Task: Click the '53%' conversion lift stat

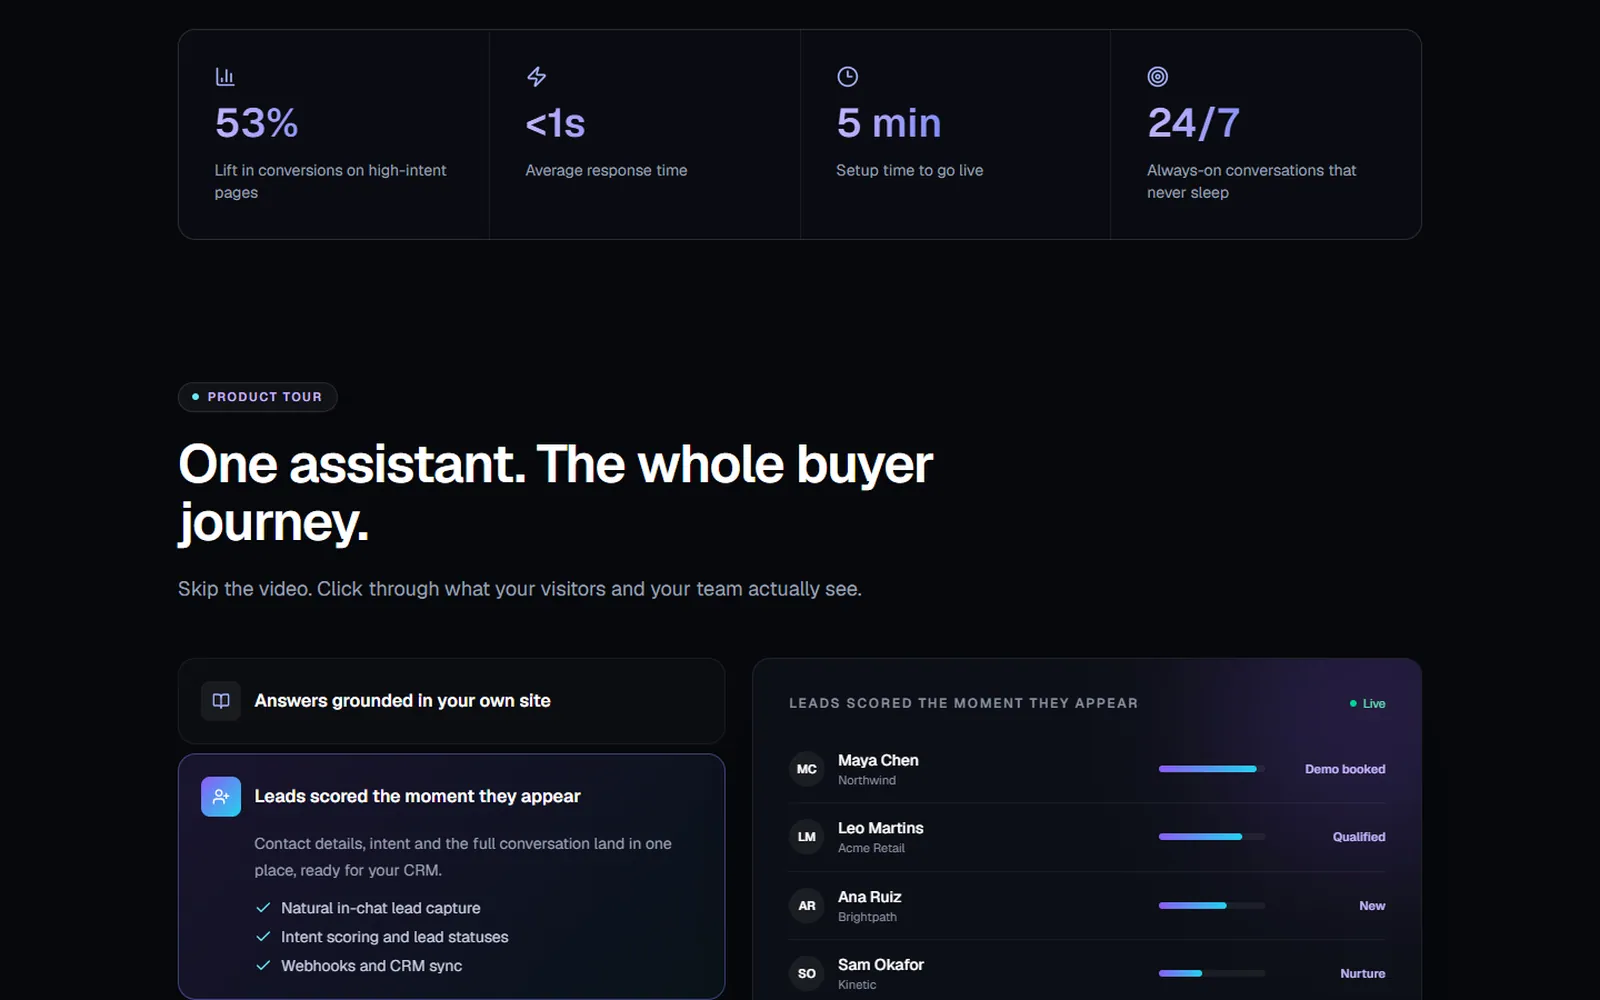Action: coord(257,124)
